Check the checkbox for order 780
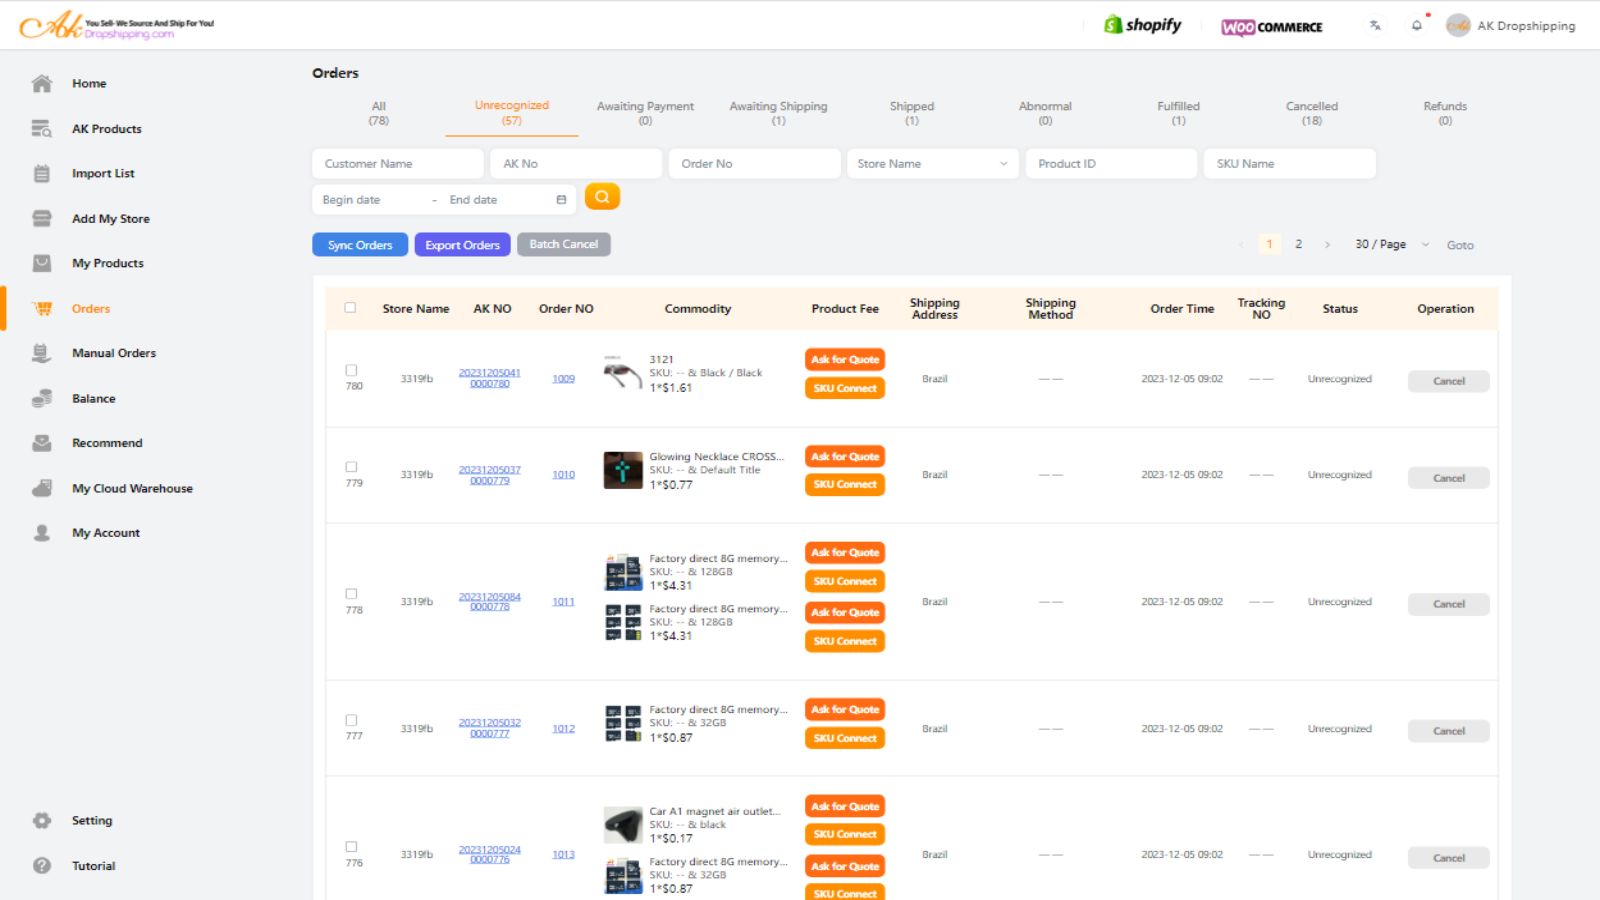1600x900 pixels. pyautogui.click(x=351, y=371)
